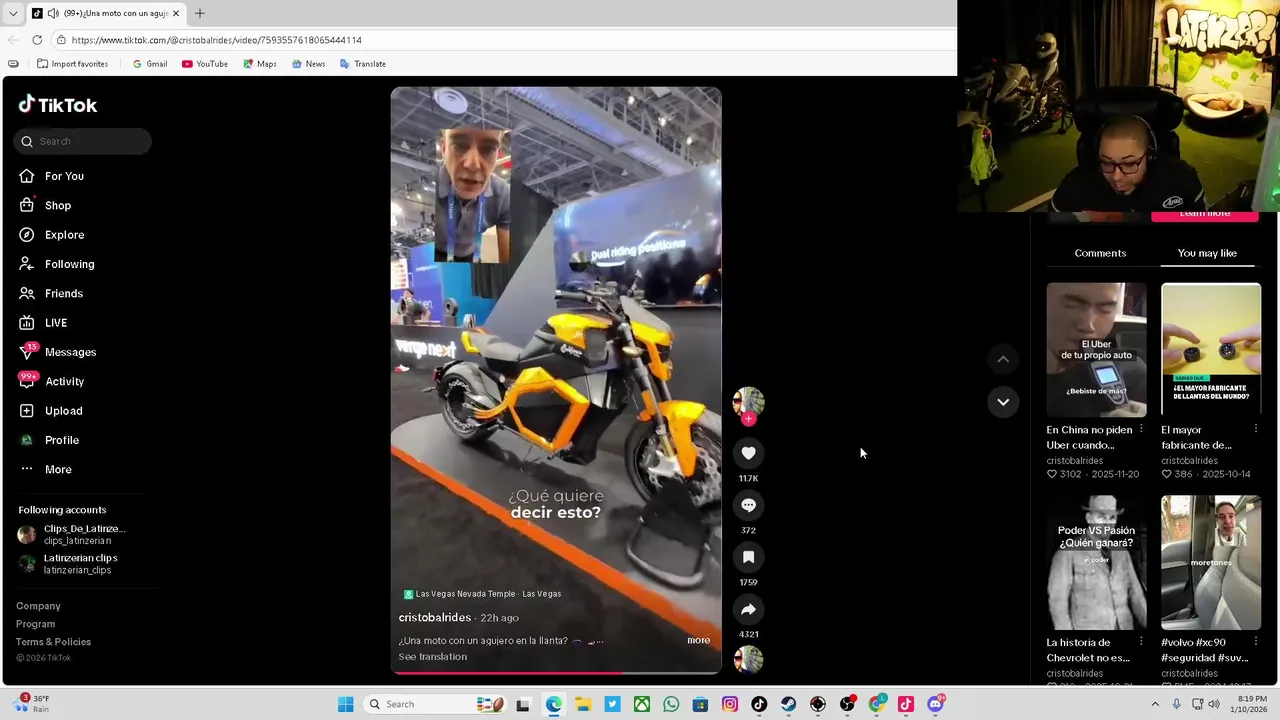Open the Maps bookmark

click(x=259, y=64)
